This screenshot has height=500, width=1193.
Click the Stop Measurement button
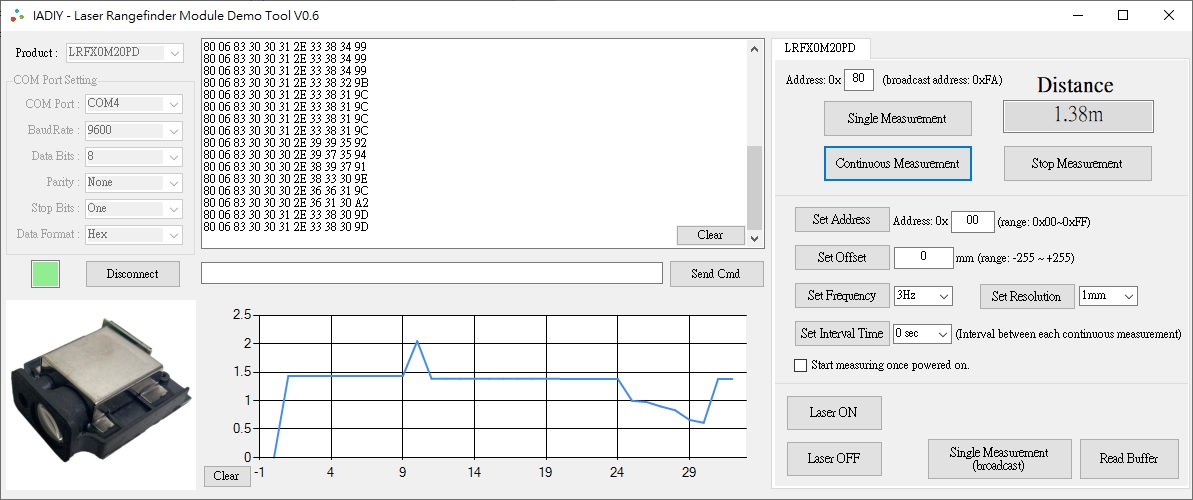[x=1076, y=164]
